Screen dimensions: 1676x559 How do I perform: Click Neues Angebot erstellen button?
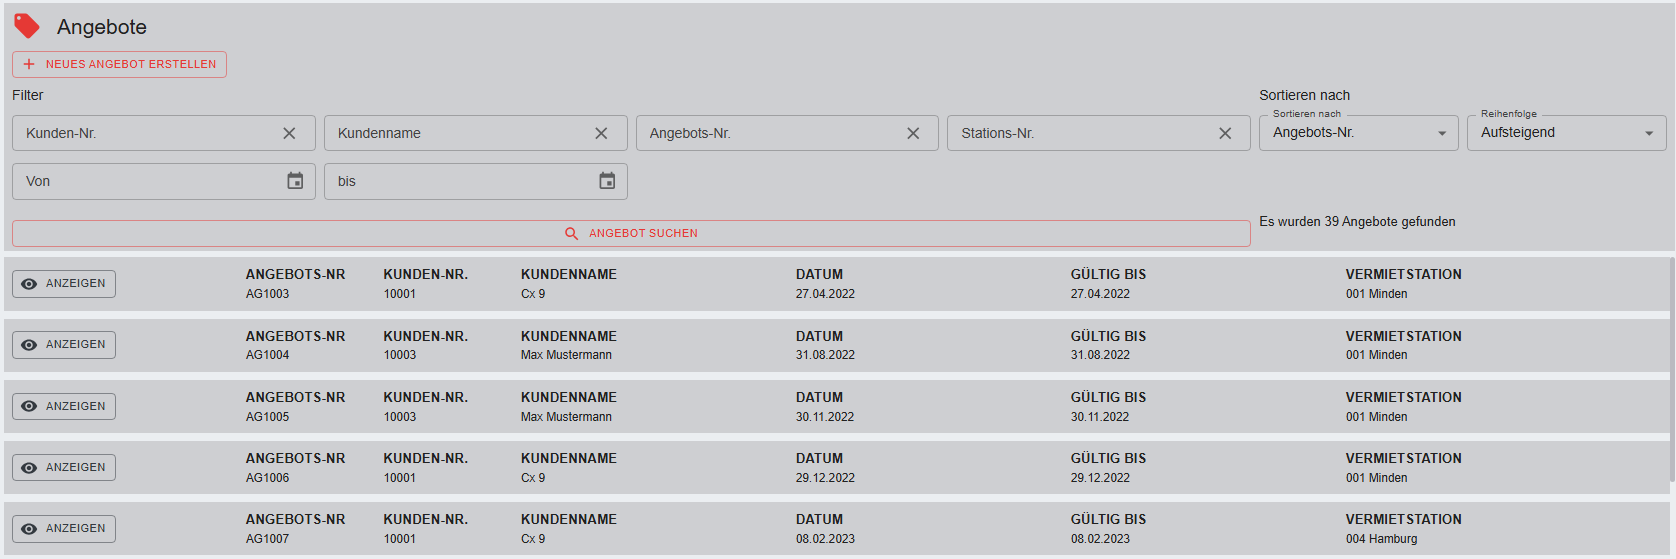(x=119, y=64)
